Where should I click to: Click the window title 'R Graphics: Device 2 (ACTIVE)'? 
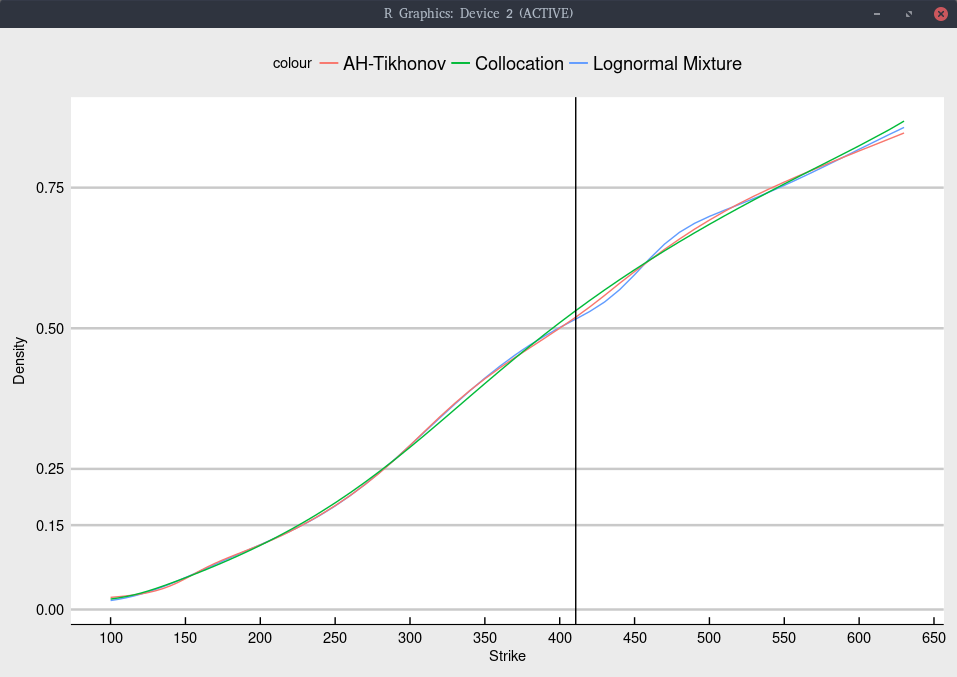478,13
